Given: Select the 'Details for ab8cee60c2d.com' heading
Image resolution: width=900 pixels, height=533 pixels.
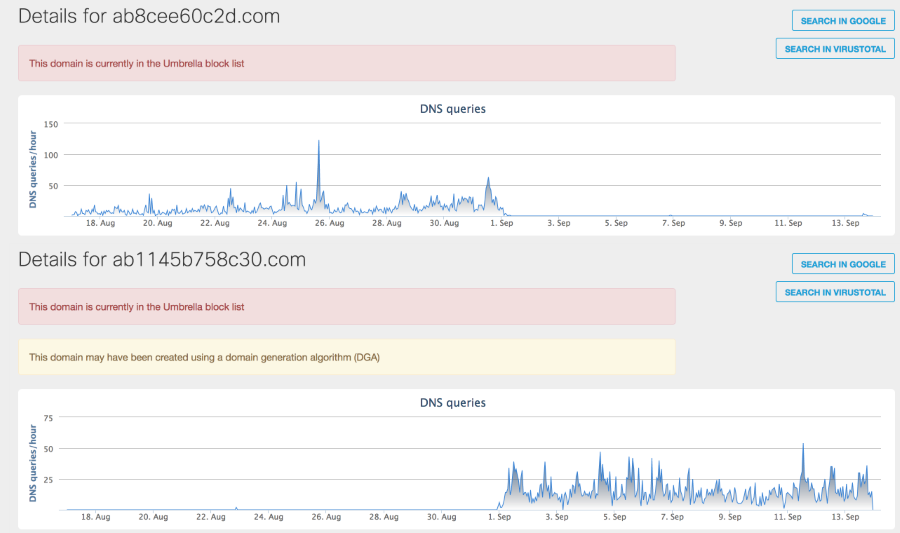Looking at the screenshot, I should 149,17.
